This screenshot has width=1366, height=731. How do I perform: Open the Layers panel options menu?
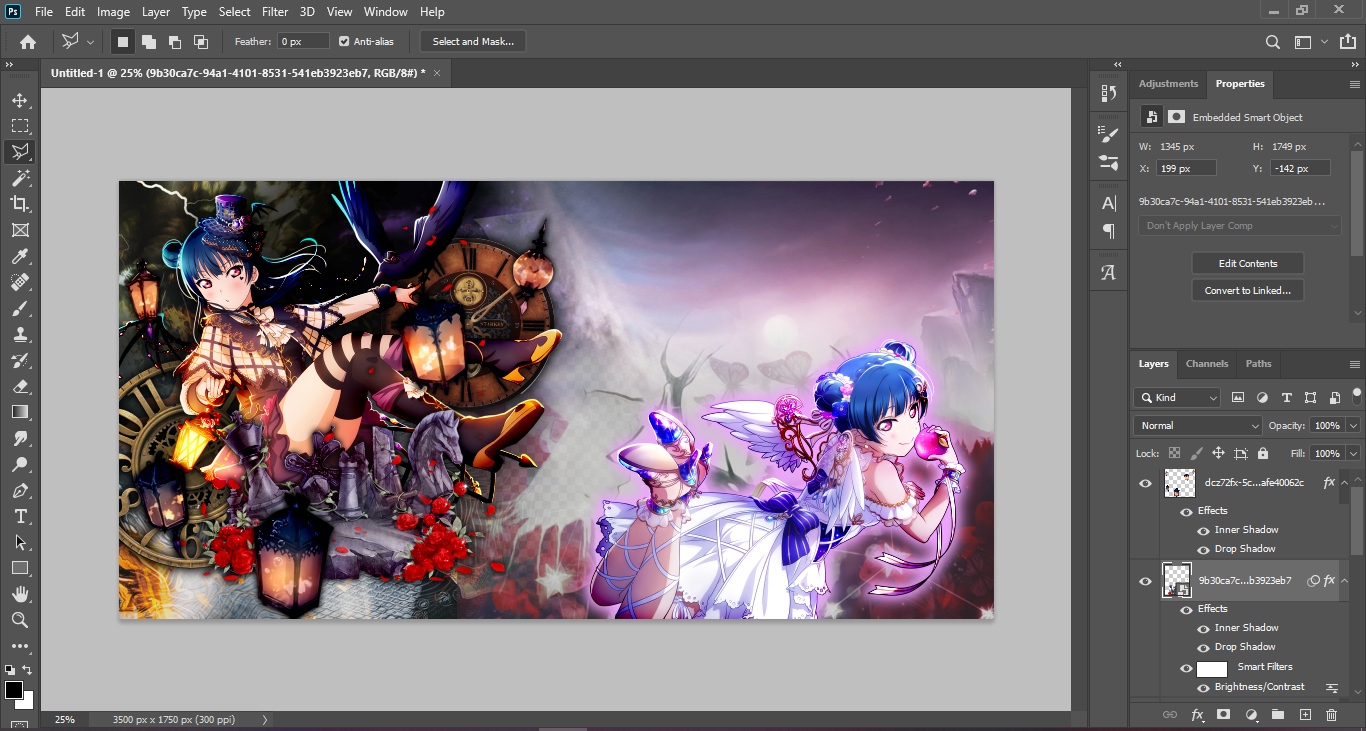[x=1355, y=364]
